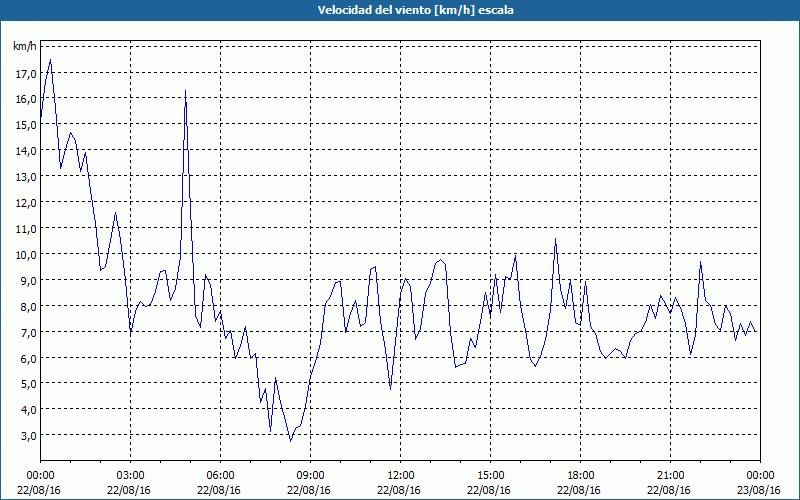Pick the '21:00' time axis label
The image size is (800, 500).
(x=670, y=476)
